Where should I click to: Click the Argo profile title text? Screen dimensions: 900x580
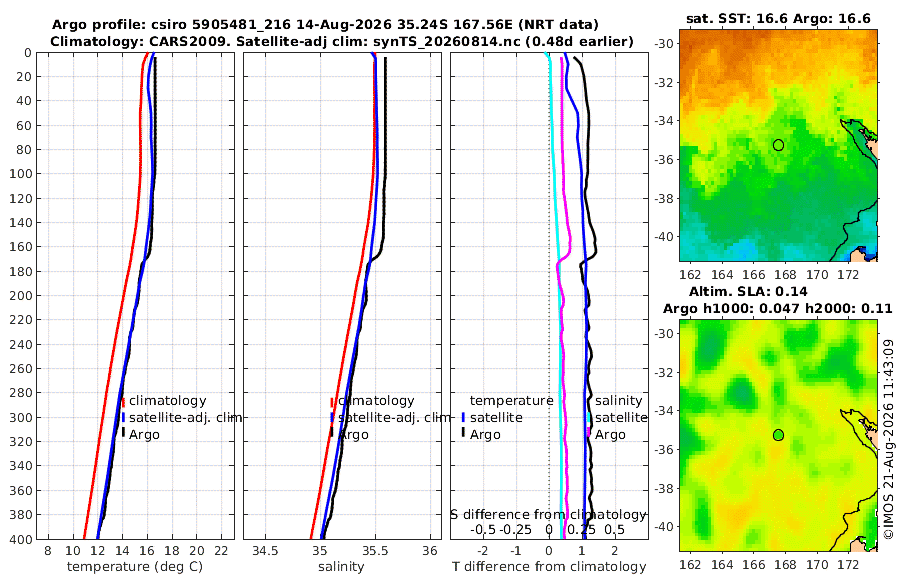(325, 25)
